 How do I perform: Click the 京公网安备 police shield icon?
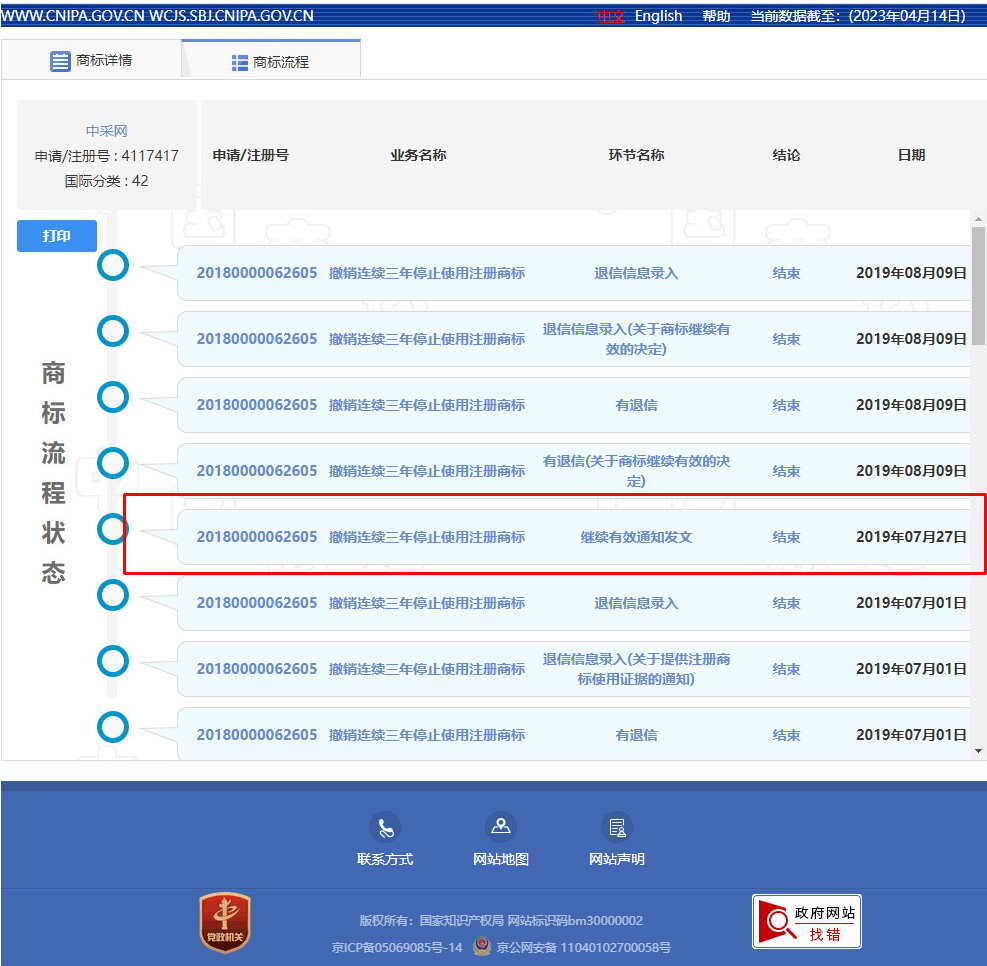tap(481, 946)
